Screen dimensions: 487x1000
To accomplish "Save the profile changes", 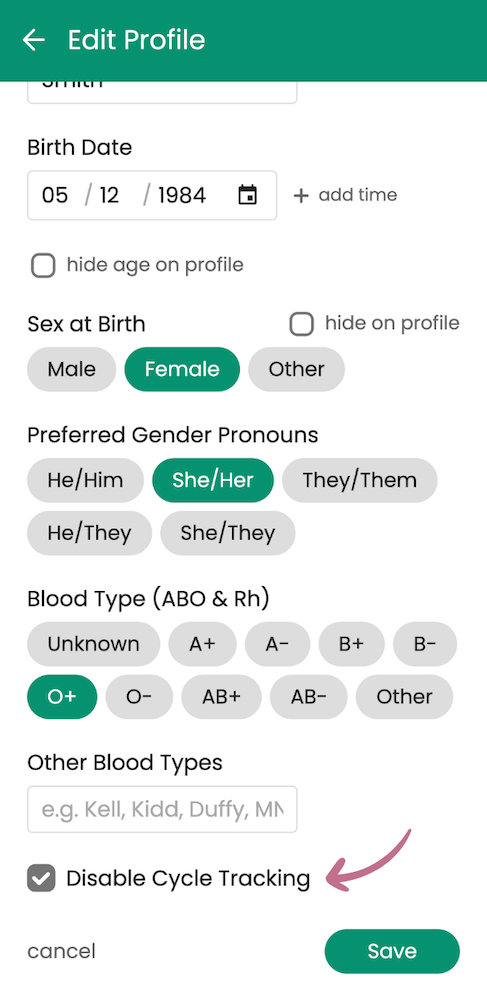I will pos(392,952).
